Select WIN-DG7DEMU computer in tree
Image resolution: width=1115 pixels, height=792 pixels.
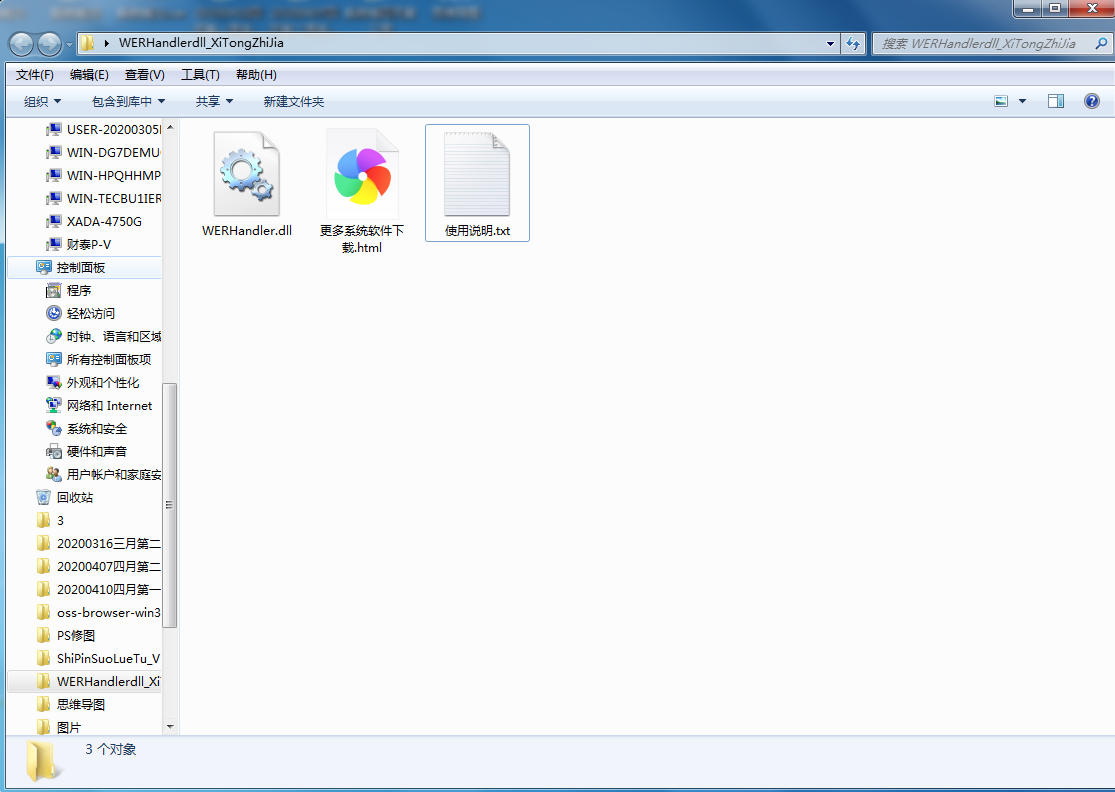(103, 153)
